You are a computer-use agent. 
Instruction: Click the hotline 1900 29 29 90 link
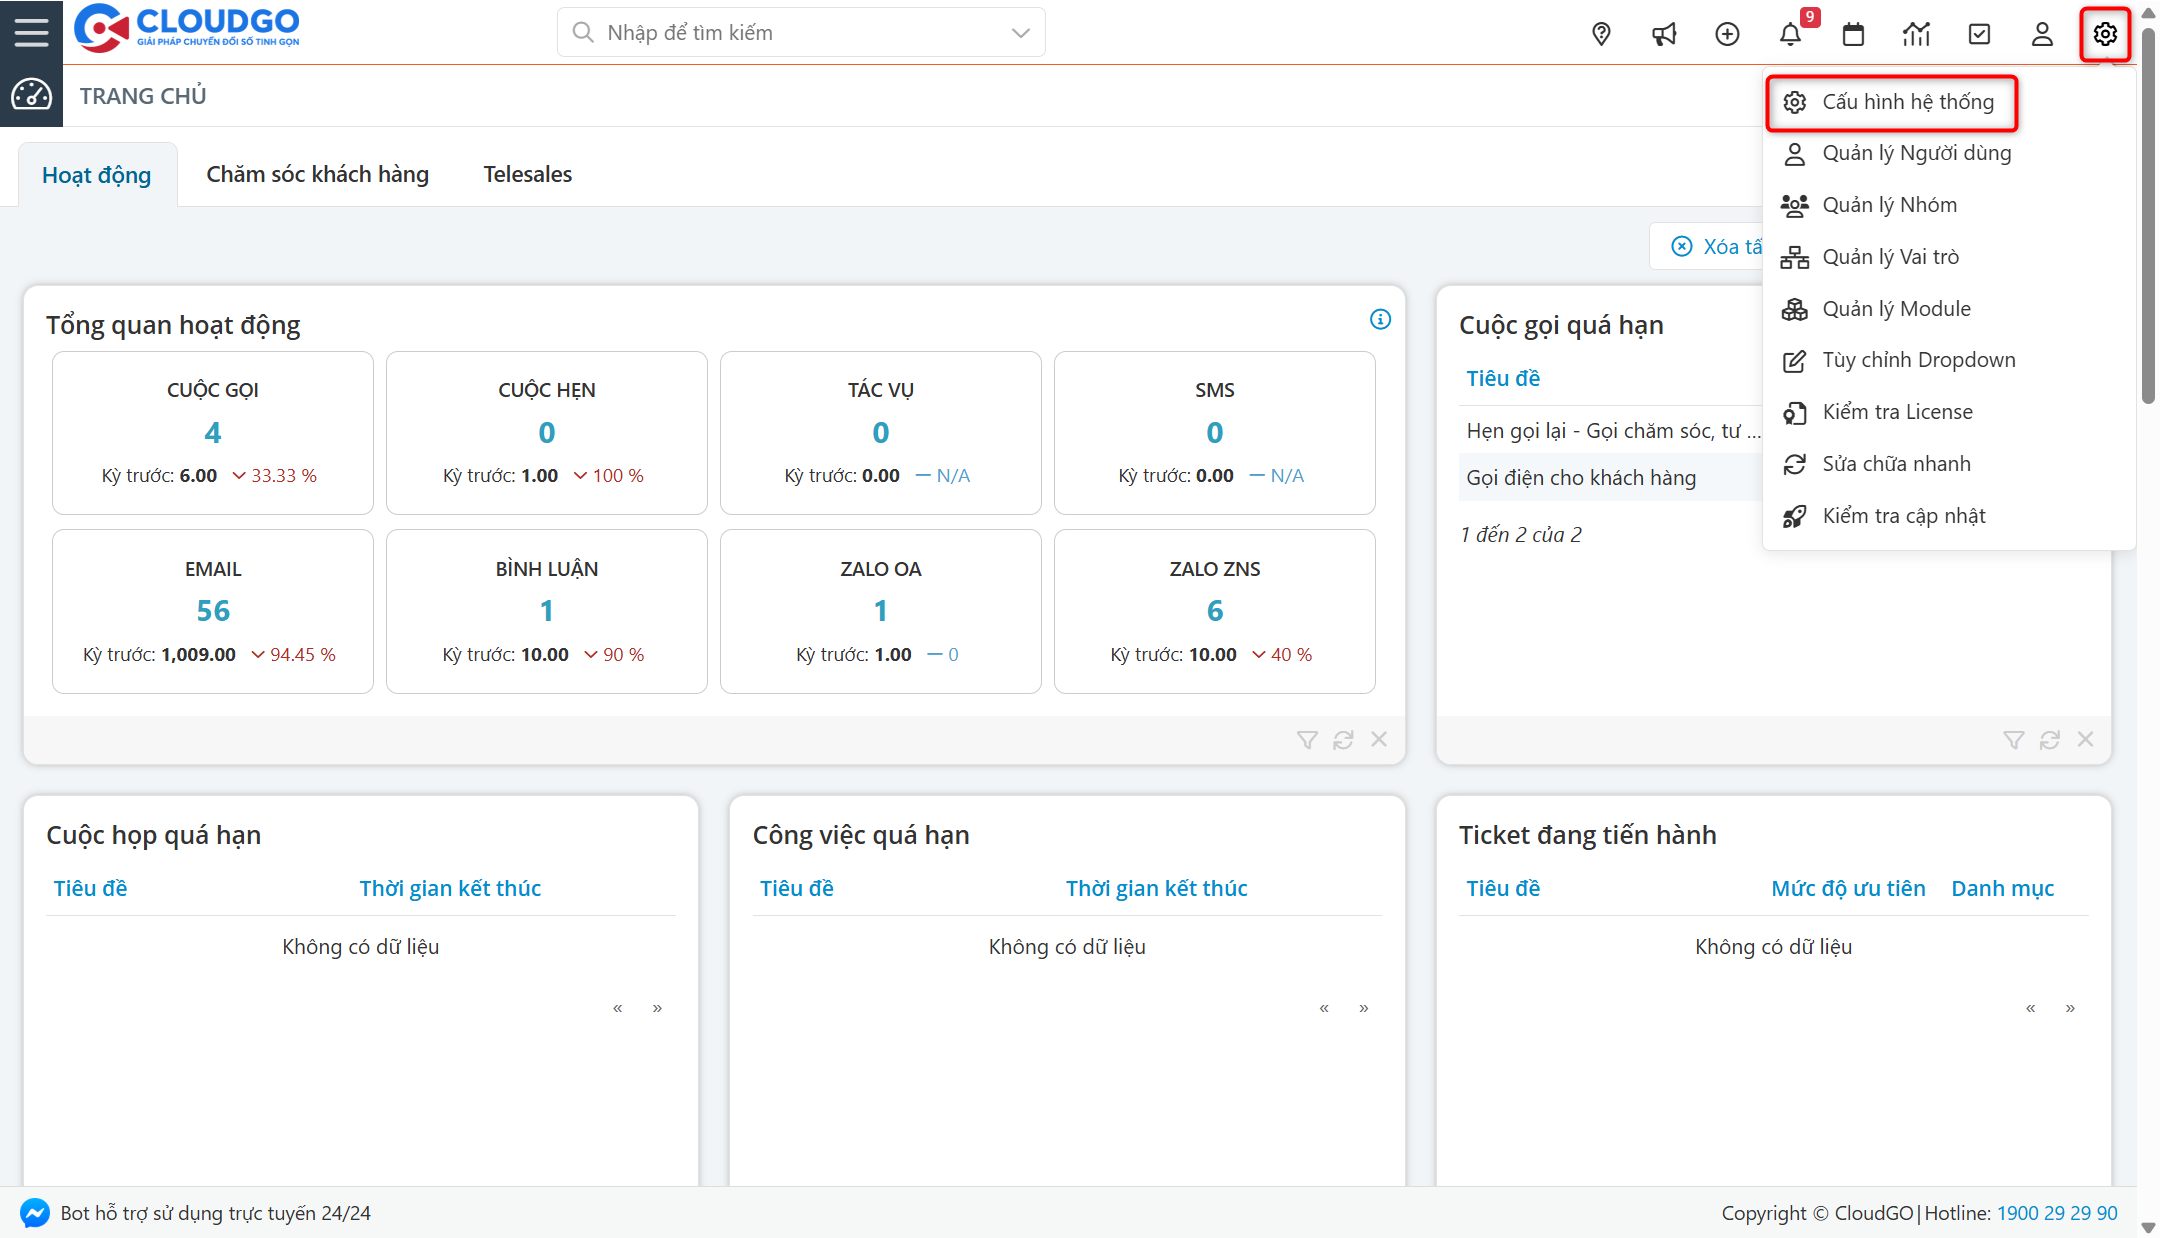2057,1213
